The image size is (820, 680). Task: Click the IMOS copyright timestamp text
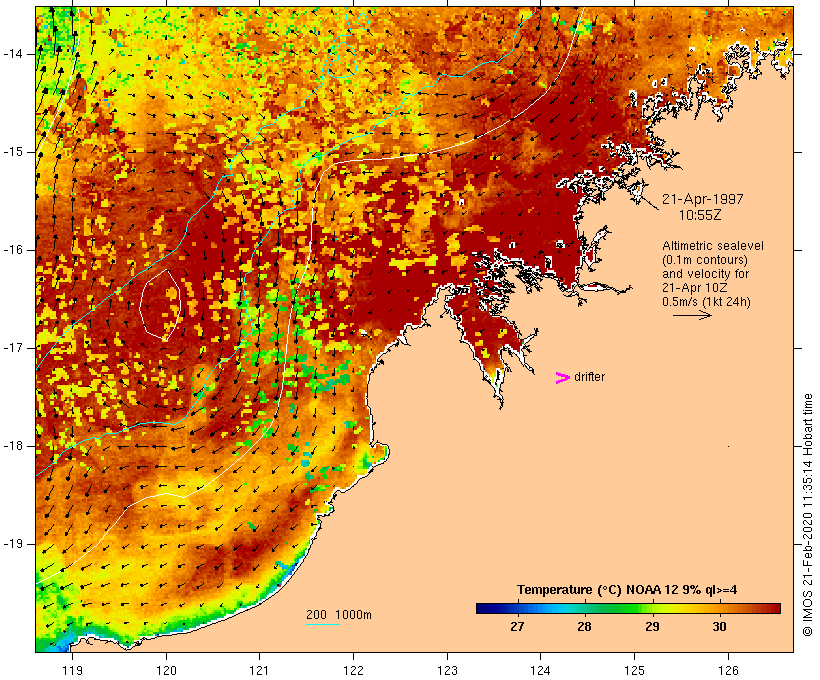[807, 515]
